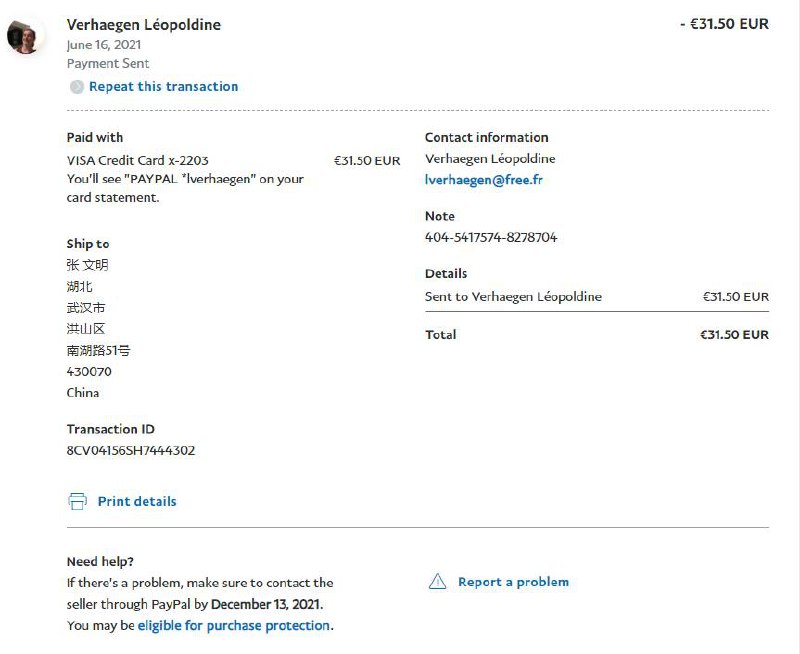This screenshot has height=654, width=800.
Task: Click the province line 湖北
Action: [80, 286]
